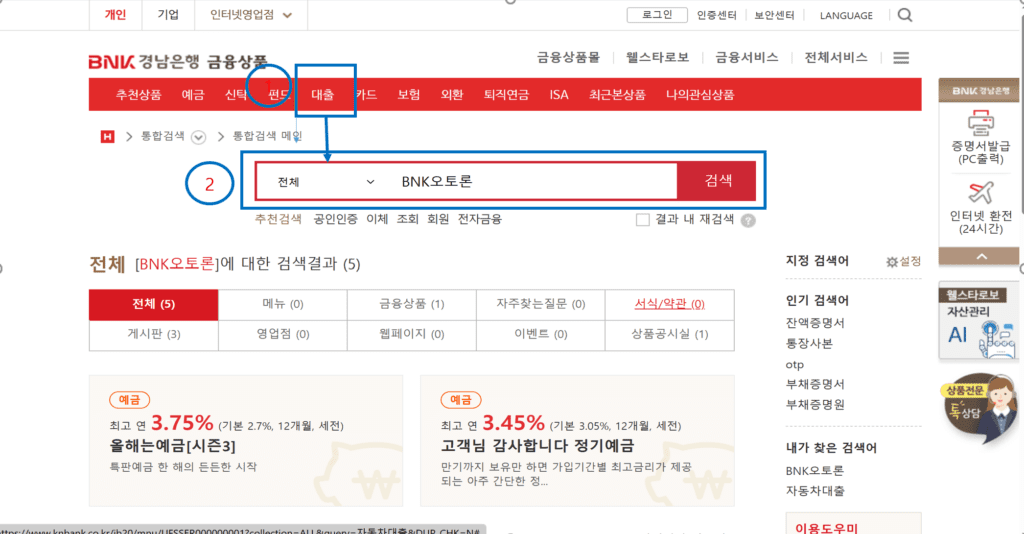1024x534 pixels.
Task: Select the 상품공시실 (1) results tab
Action: coord(669,334)
